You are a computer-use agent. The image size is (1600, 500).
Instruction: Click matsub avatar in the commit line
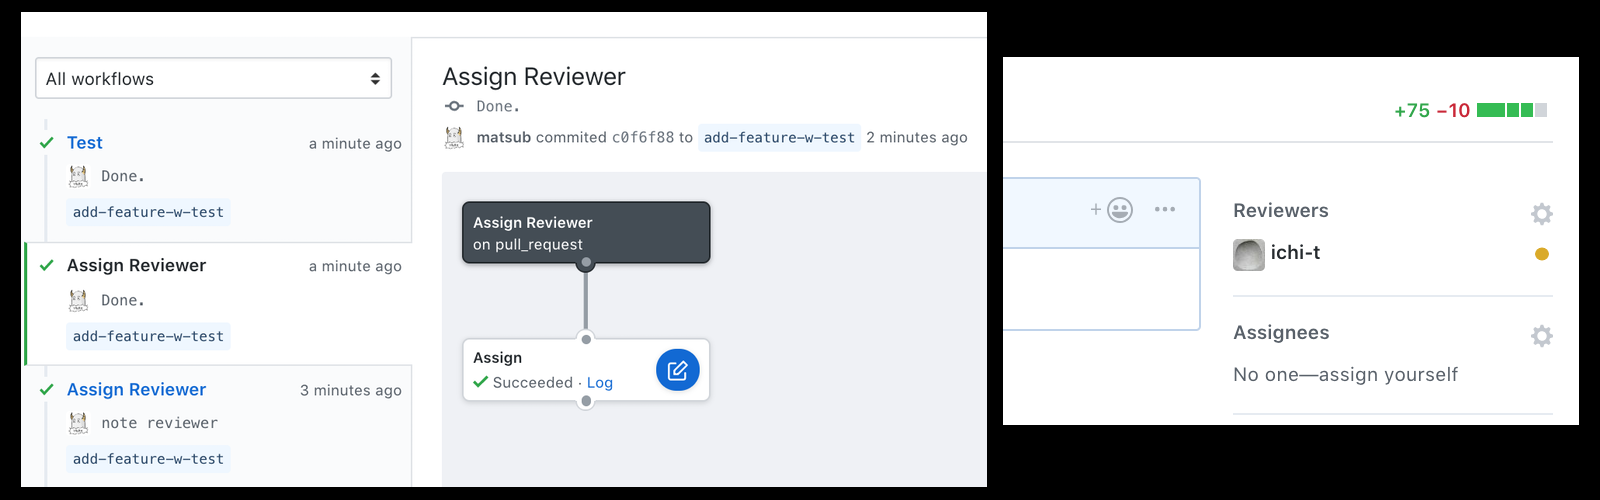pyautogui.click(x=454, y=137)
